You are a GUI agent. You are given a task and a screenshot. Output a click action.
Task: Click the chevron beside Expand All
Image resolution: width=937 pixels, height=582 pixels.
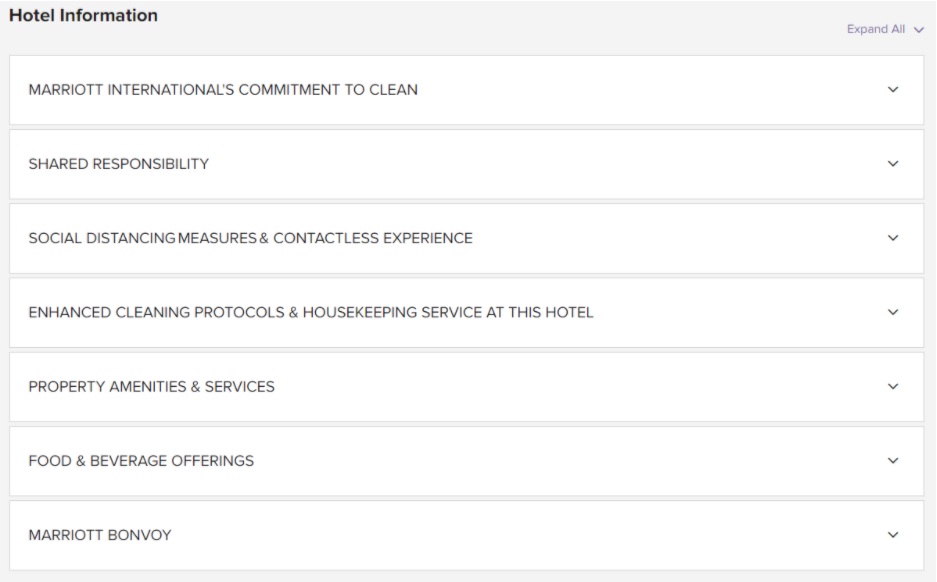pos(919,30)
